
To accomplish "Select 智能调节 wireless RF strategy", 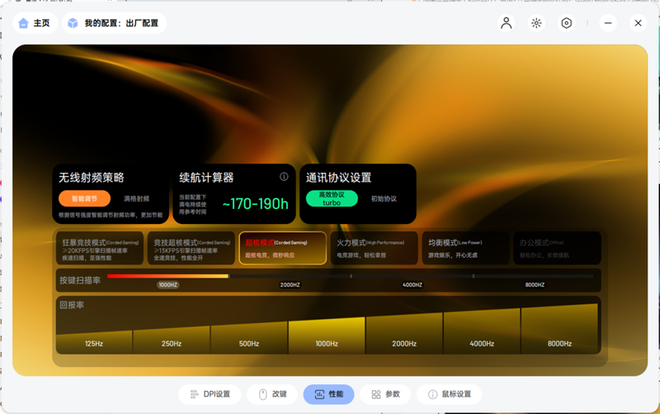I will click(84, 199).
